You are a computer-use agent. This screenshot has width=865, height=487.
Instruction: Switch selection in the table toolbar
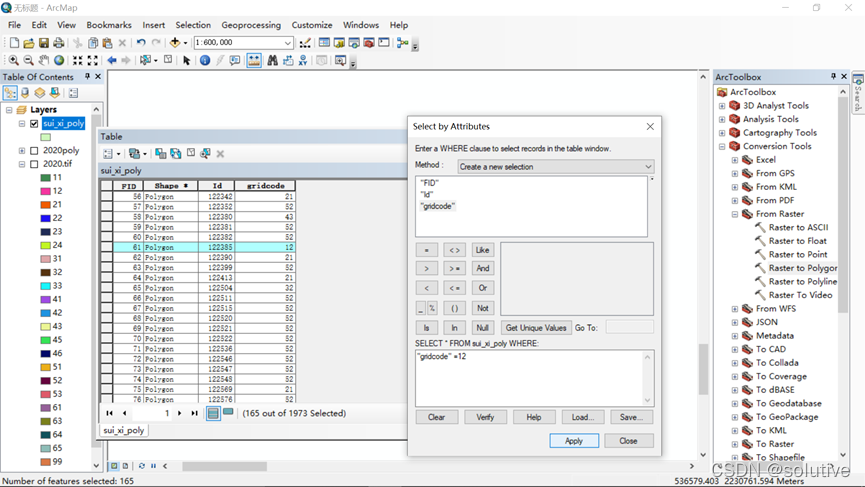click(x=176, y=154)
